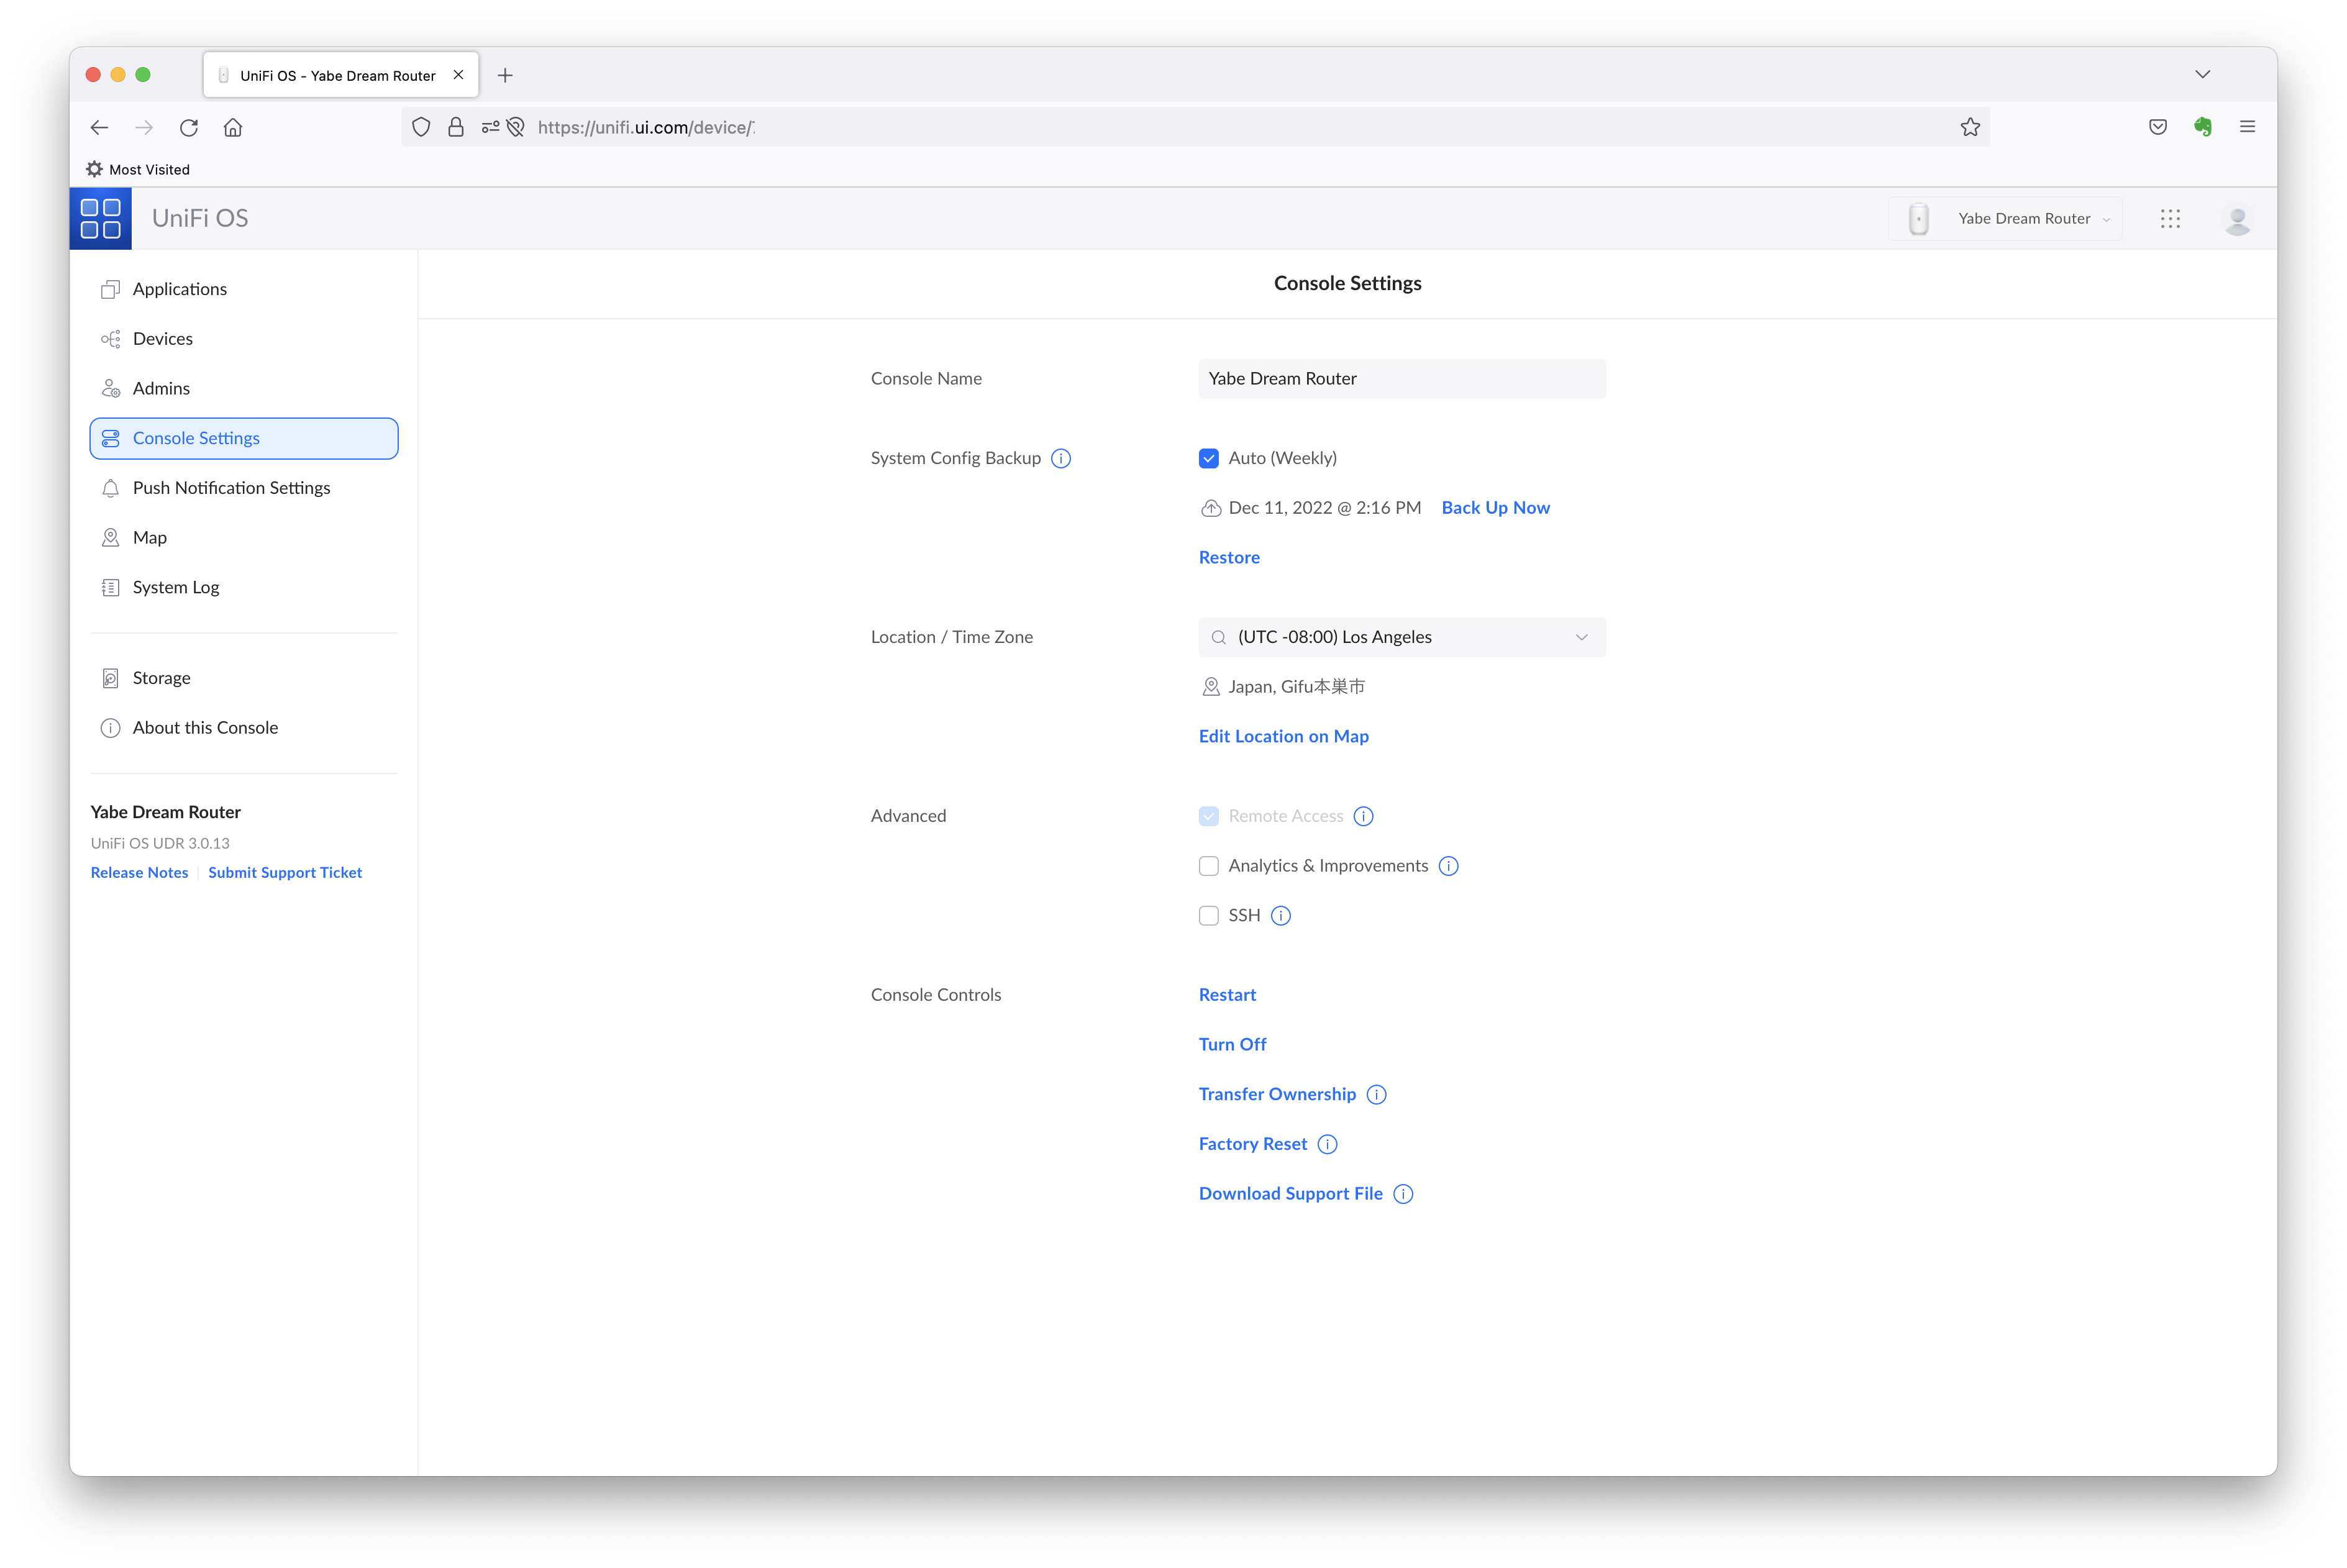
Task: Reload the page with refresh icon
Action: [189, 127]
